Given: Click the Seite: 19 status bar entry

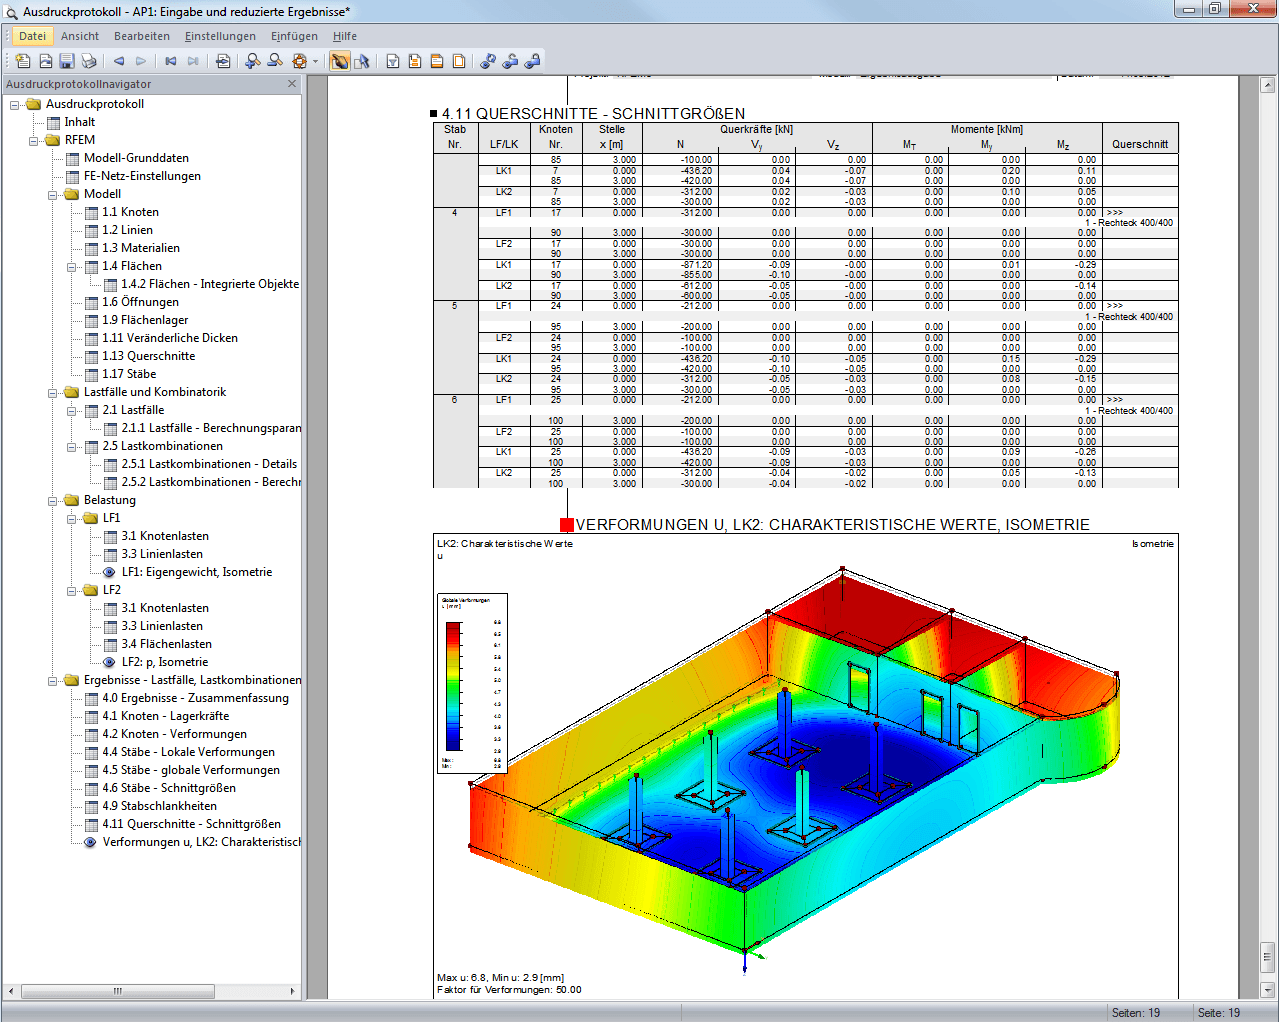Looking at the screenshot, I should pyautogui.click(x=1218, y=1013).
